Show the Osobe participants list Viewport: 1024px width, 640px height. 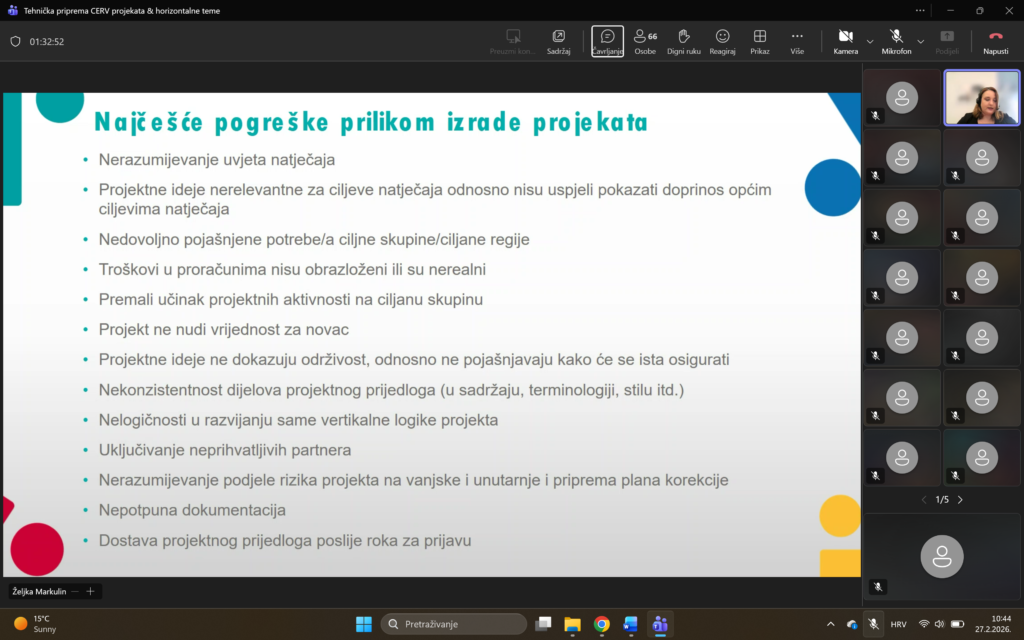(x=645, y=41)
